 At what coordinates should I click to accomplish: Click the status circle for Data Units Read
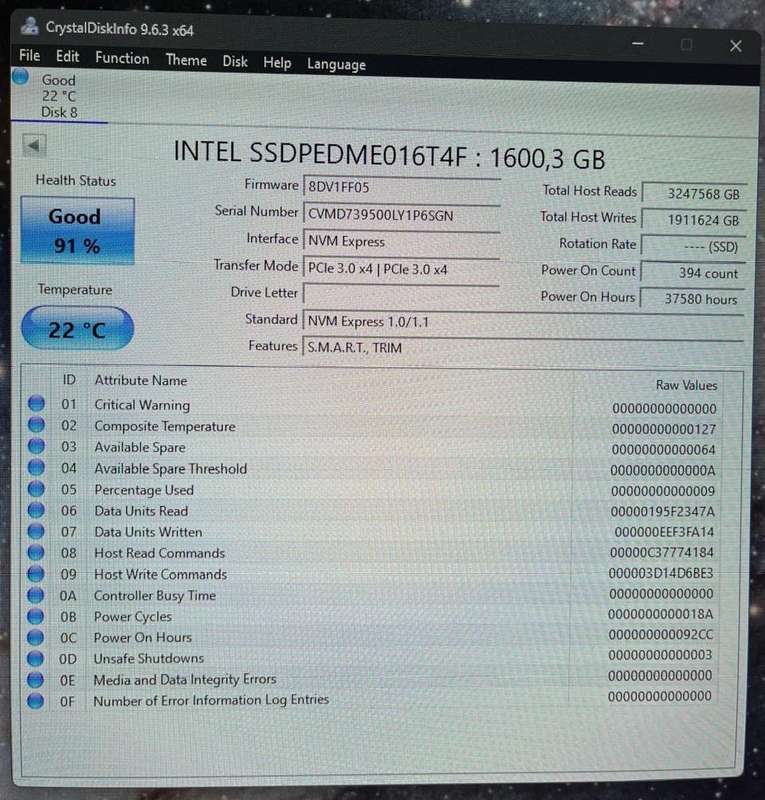click(x=36, y=510)
